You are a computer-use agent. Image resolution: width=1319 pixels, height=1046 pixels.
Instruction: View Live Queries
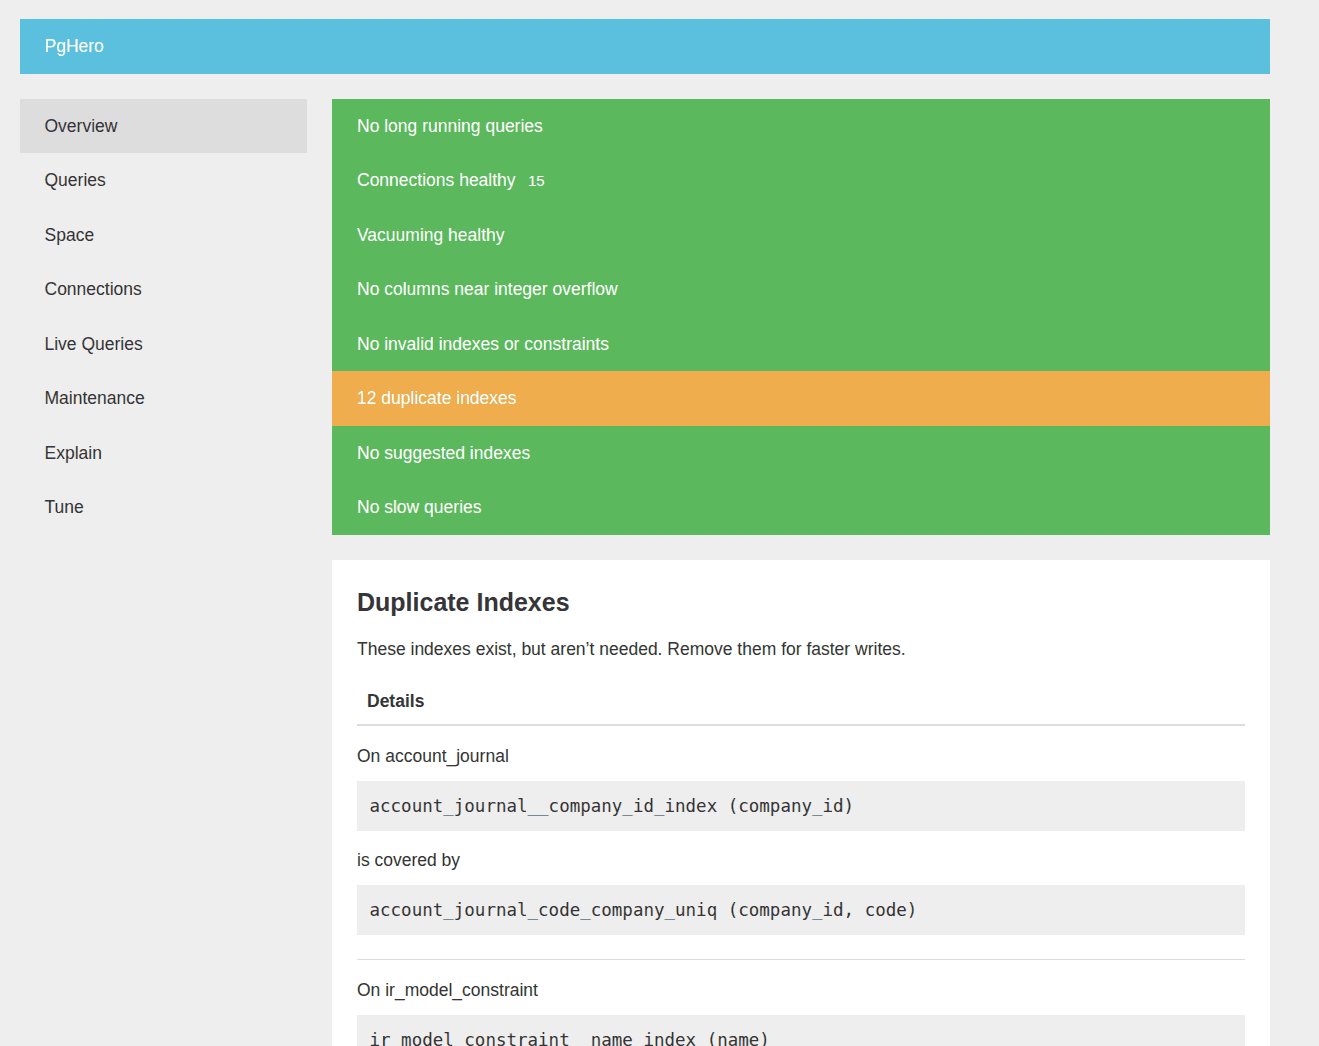(x=93, y=344)
